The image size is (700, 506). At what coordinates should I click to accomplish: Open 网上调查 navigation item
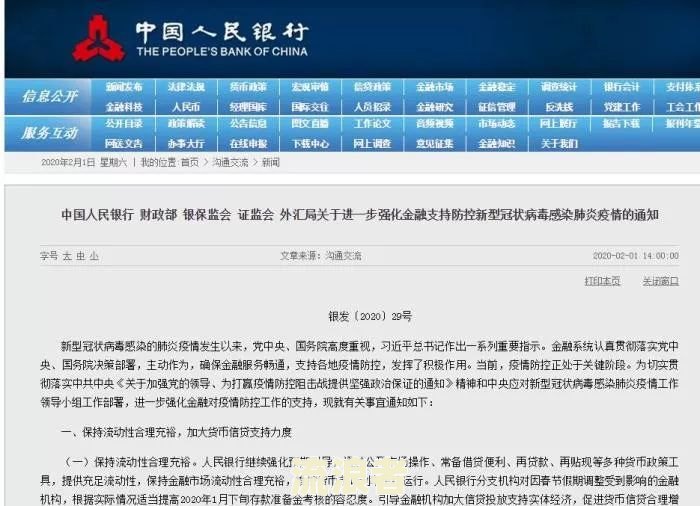(x=372, y=144)
